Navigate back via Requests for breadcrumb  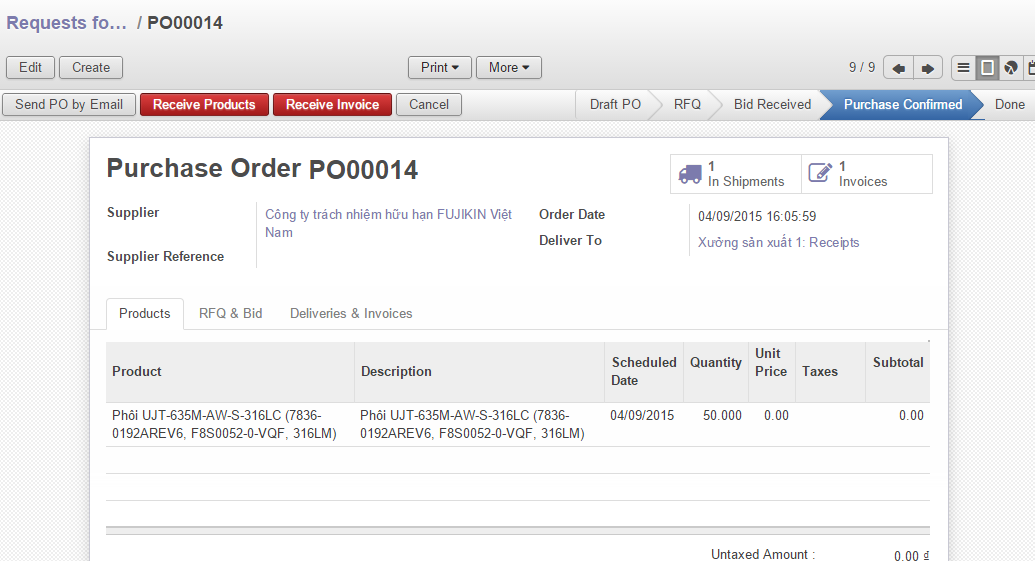tap(66, 22)
